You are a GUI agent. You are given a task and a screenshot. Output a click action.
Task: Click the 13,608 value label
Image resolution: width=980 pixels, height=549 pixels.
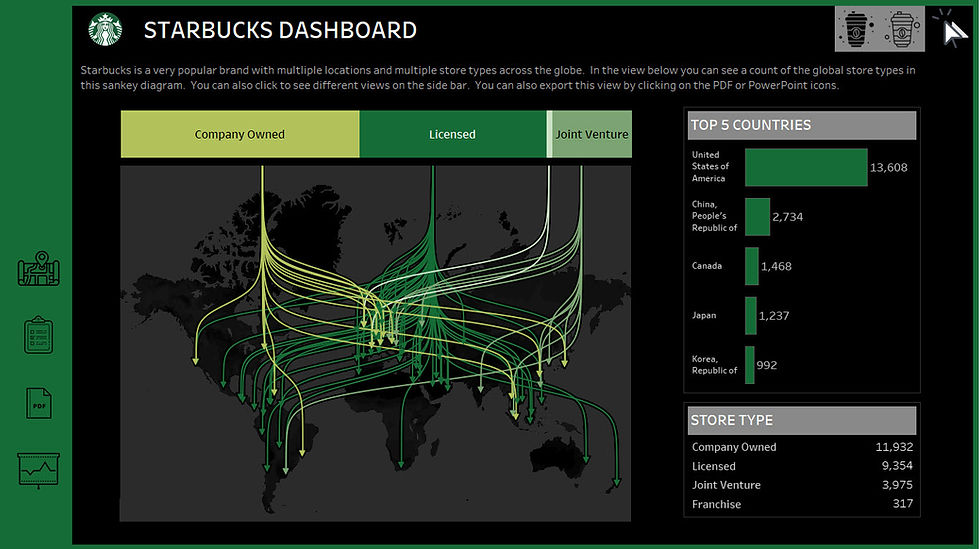point(889,168)
